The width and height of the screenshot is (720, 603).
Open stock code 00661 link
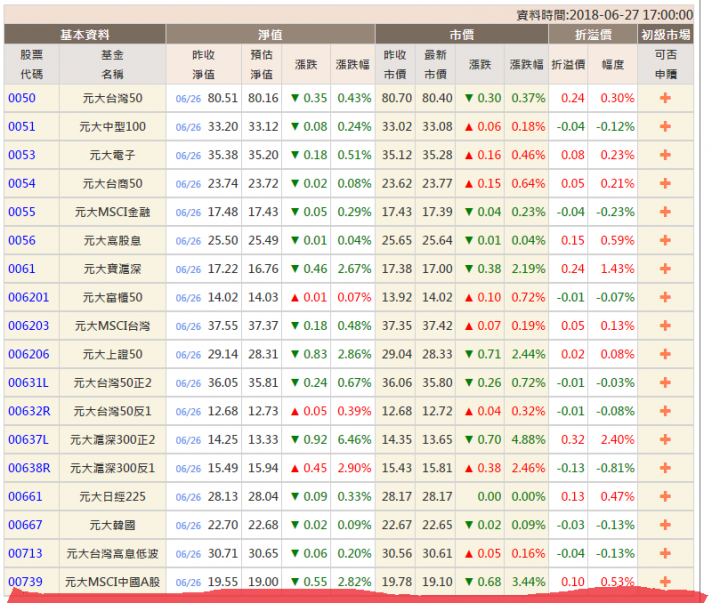click(25, 496)
